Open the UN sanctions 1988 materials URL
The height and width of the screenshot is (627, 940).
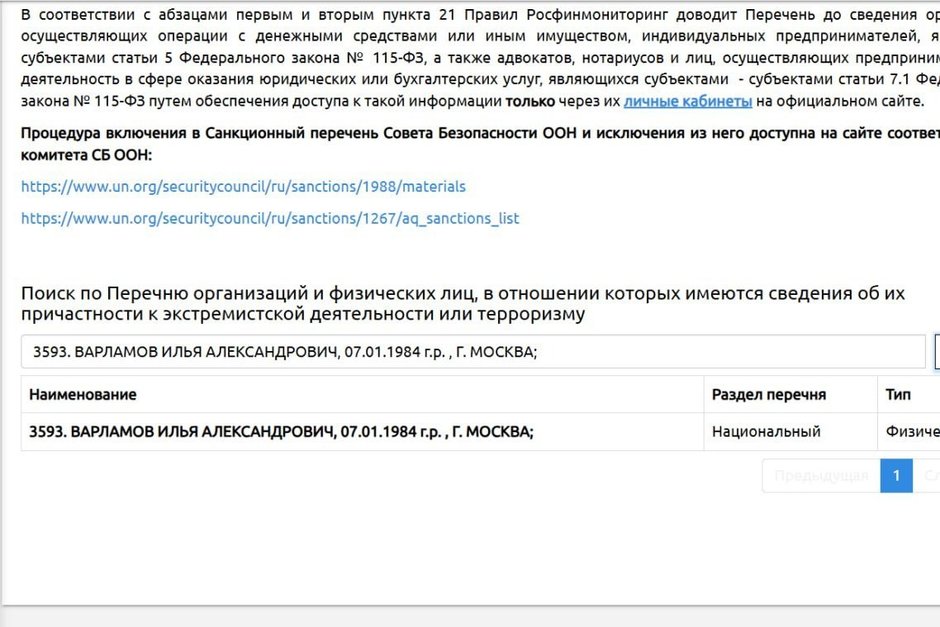tap(243, 187)
